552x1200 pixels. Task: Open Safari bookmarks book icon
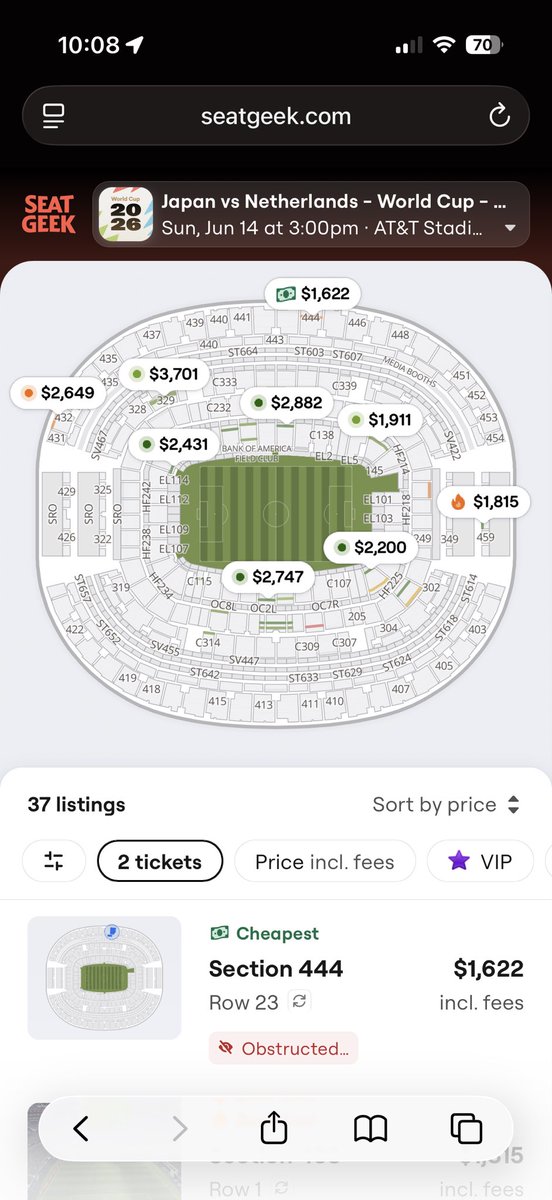(371, 1129)
